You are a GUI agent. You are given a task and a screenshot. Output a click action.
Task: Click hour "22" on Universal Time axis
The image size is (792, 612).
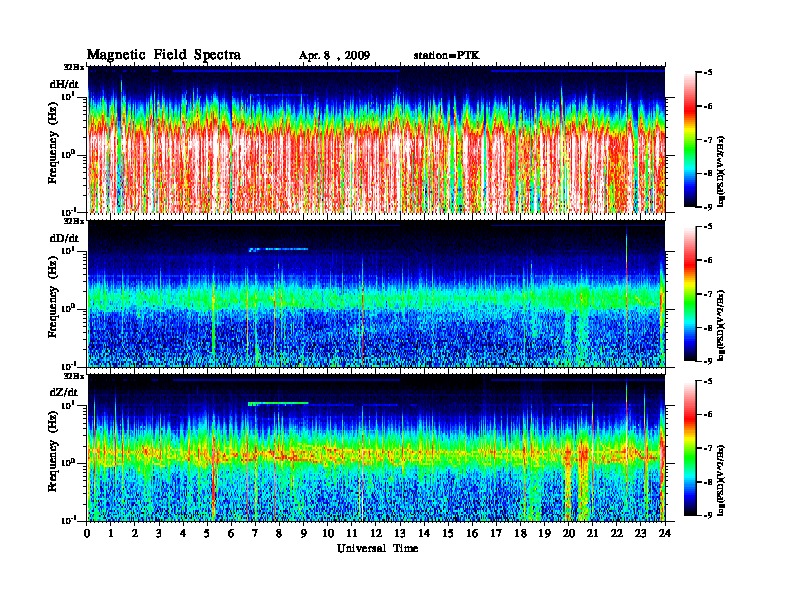click(x=617, y=533)
